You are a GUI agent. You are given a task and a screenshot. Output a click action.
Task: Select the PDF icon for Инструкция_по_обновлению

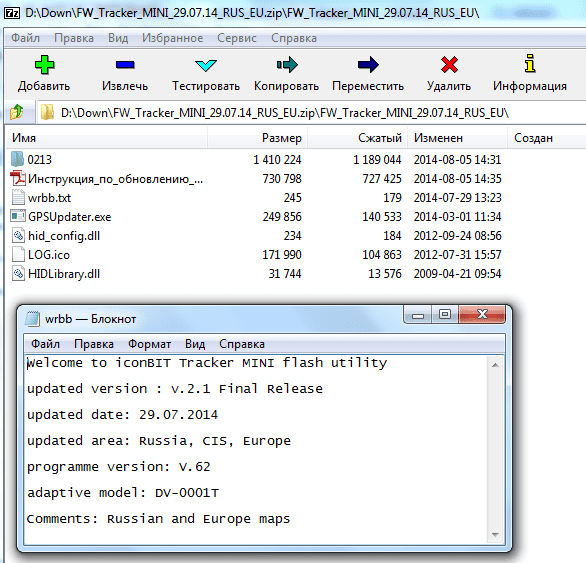[18, 178]
